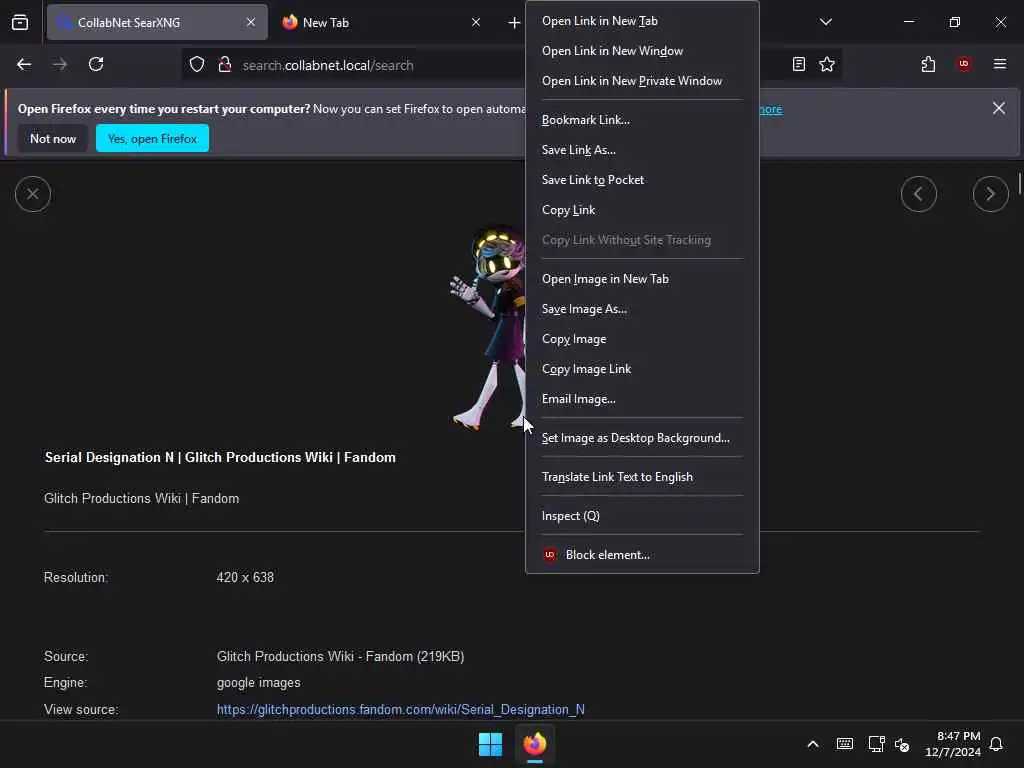
Task: Open the tracking protection shield icon
Action: coord(197,64)
